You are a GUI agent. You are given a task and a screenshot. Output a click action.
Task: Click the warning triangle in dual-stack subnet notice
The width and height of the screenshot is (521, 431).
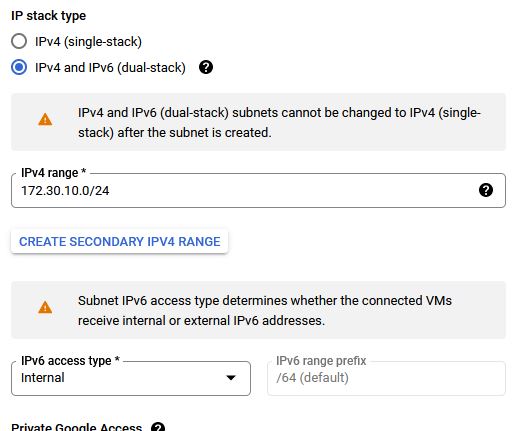point(45,119)
